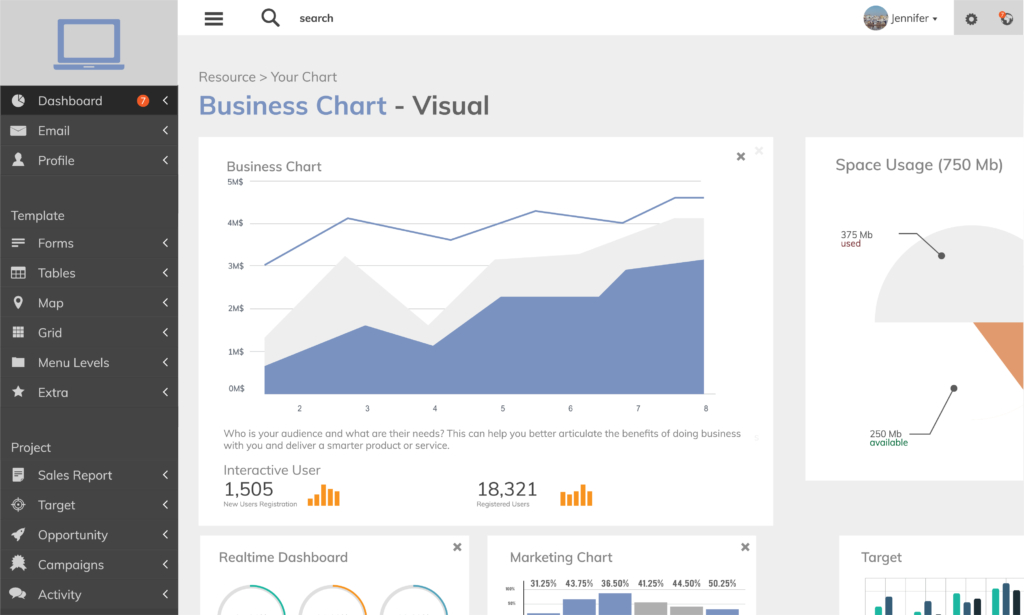Open the hamburger menu icon
The height and width of the screenshot is (615, 1024).
click(213, 18)
